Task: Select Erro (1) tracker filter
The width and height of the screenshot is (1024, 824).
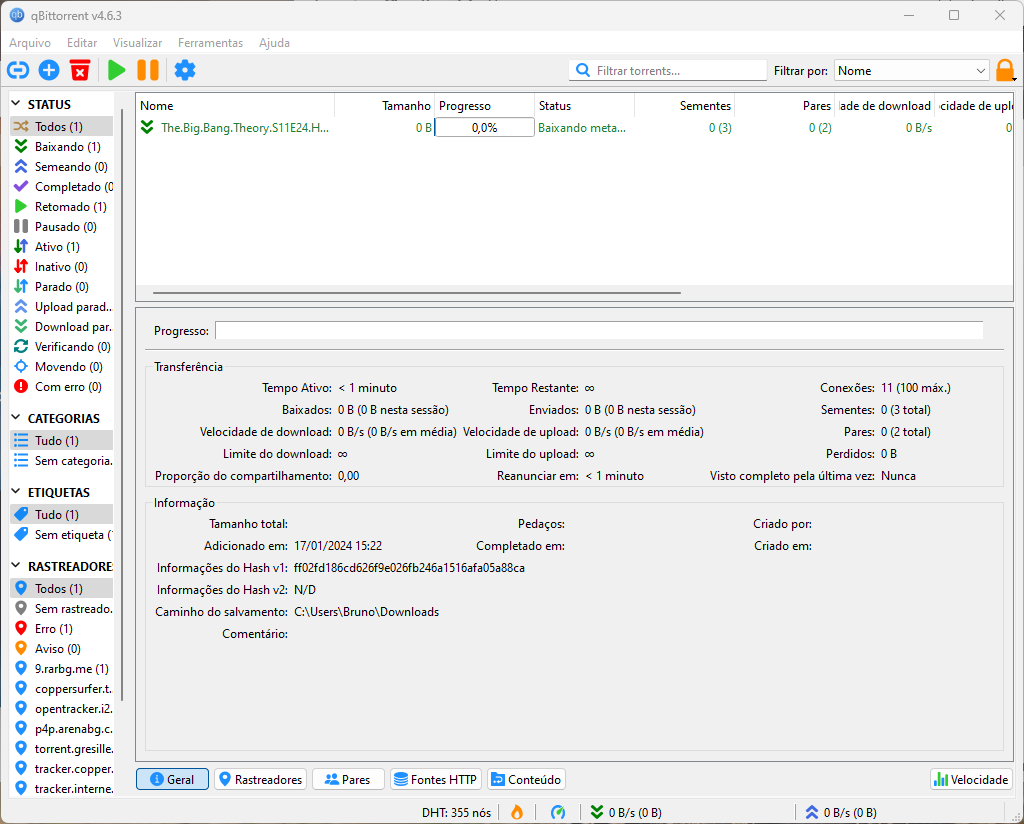Action: click(x=62, y=629)
